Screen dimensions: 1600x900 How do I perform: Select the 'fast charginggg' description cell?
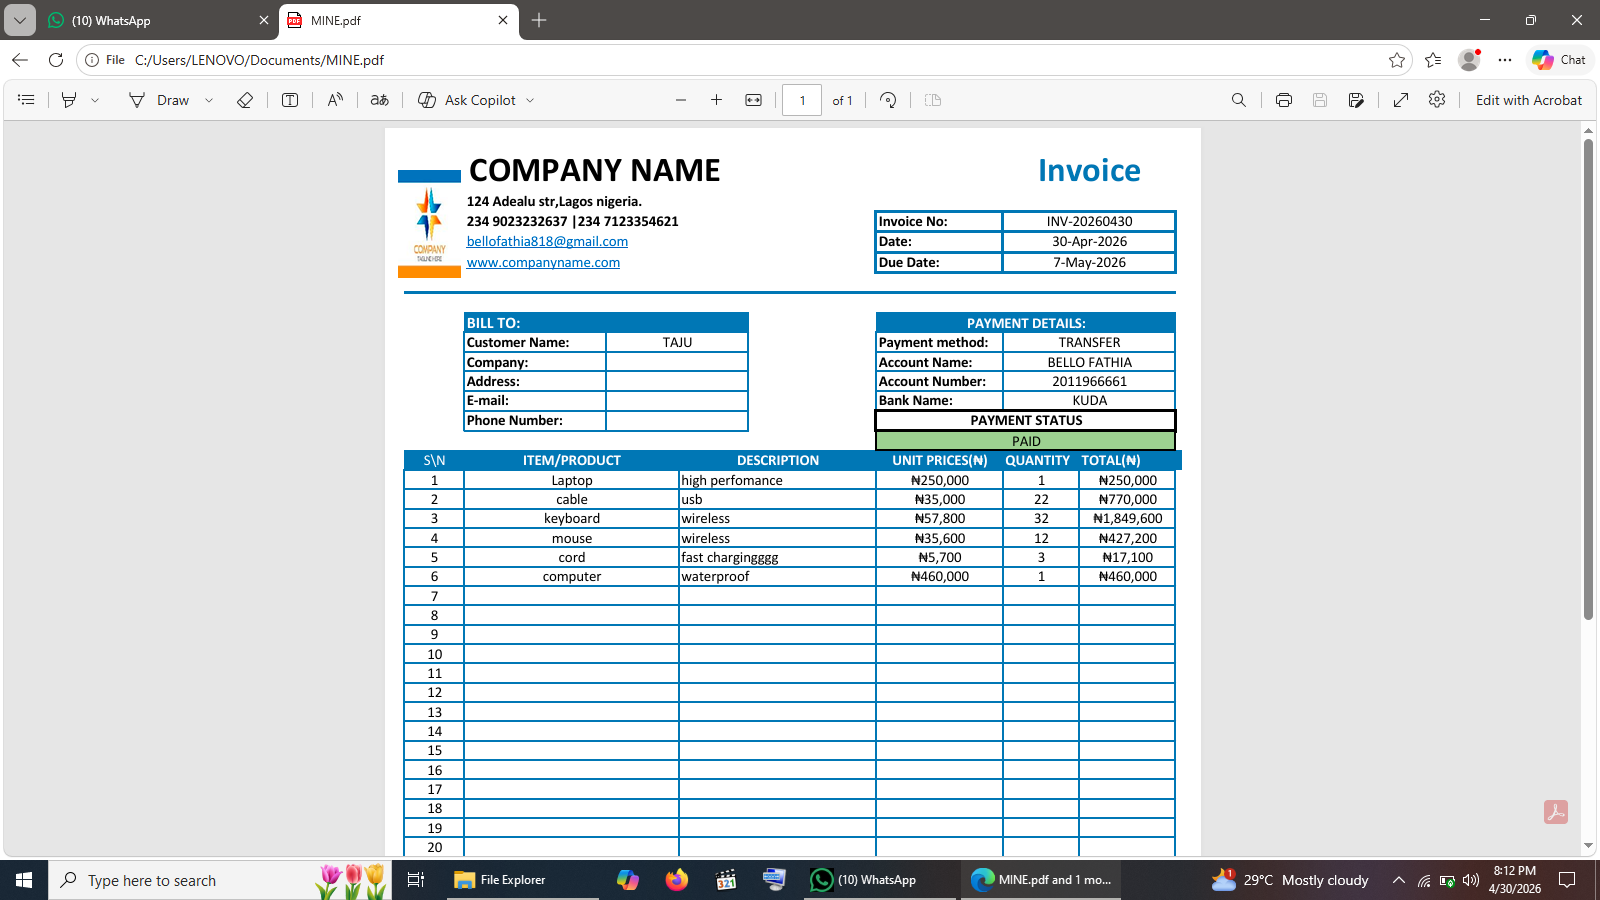[777, 557]
